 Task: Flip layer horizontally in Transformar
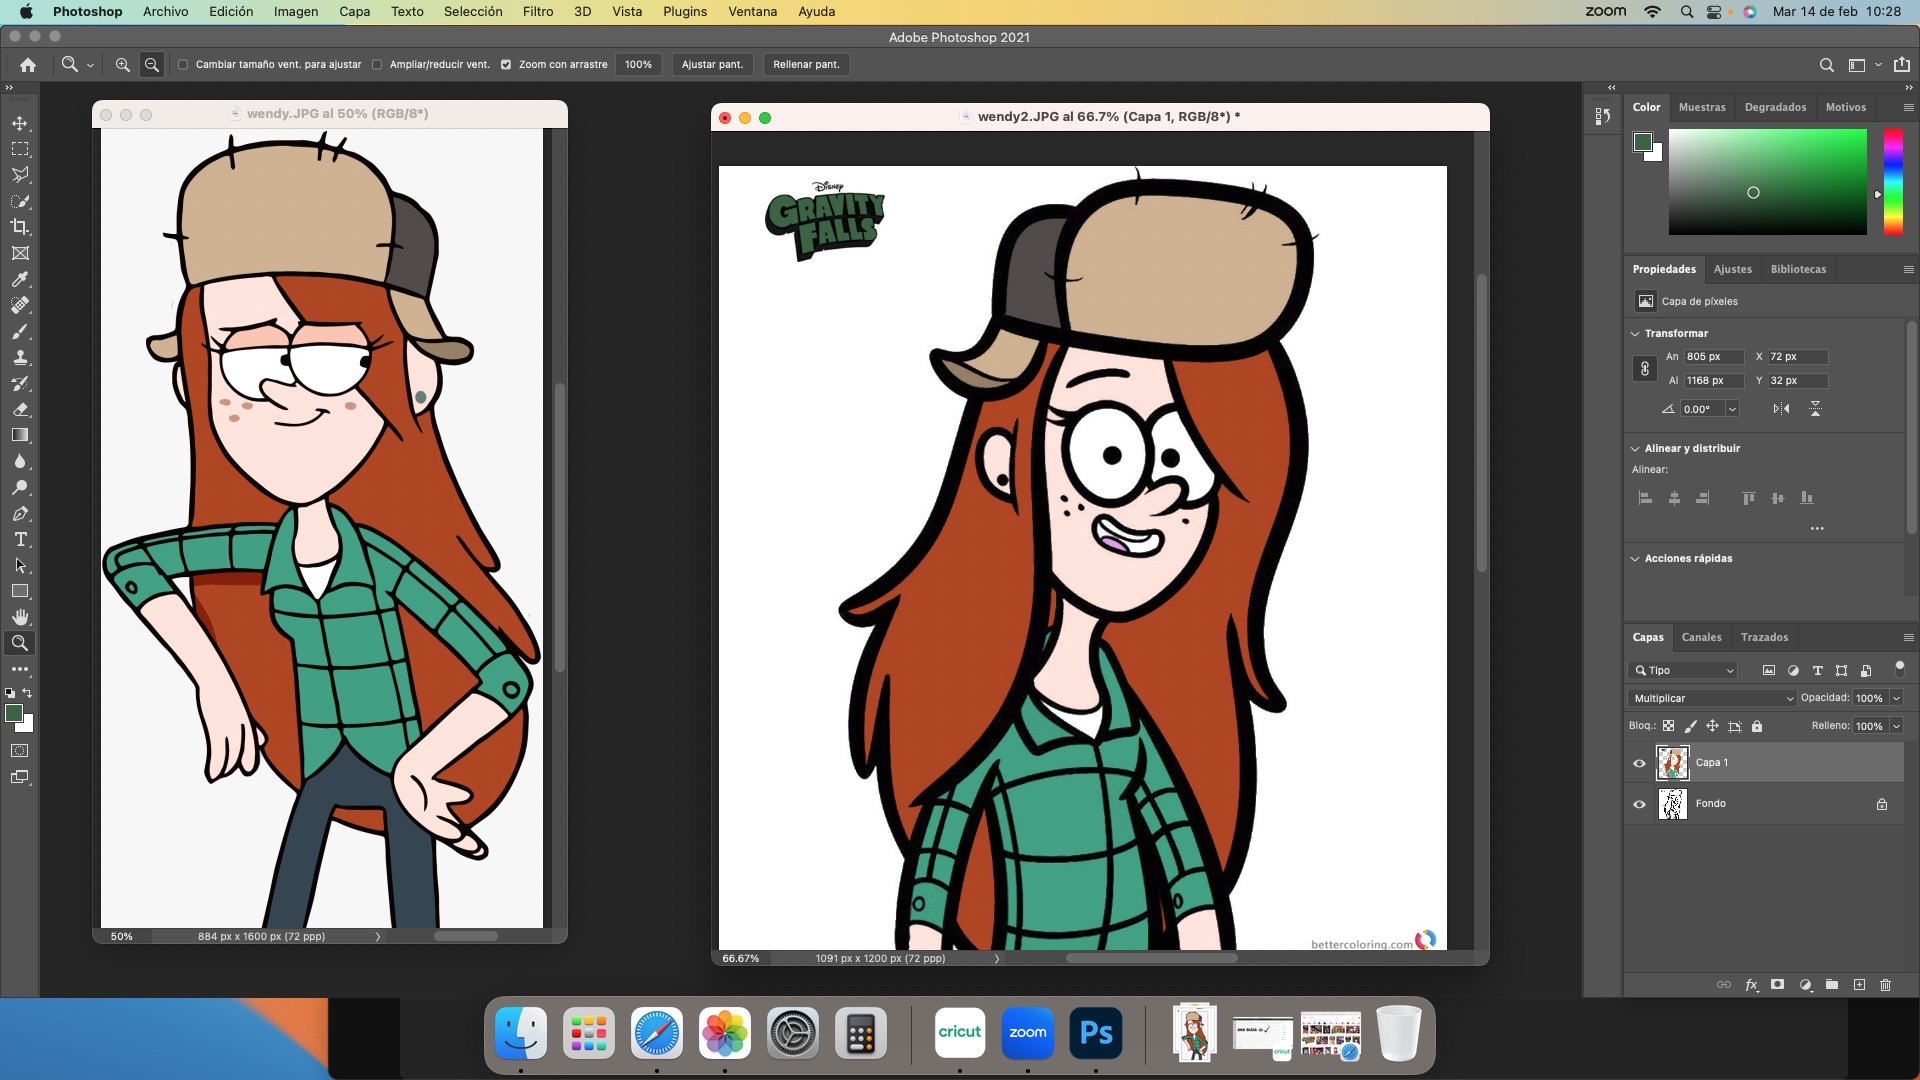coord(1781,408)
